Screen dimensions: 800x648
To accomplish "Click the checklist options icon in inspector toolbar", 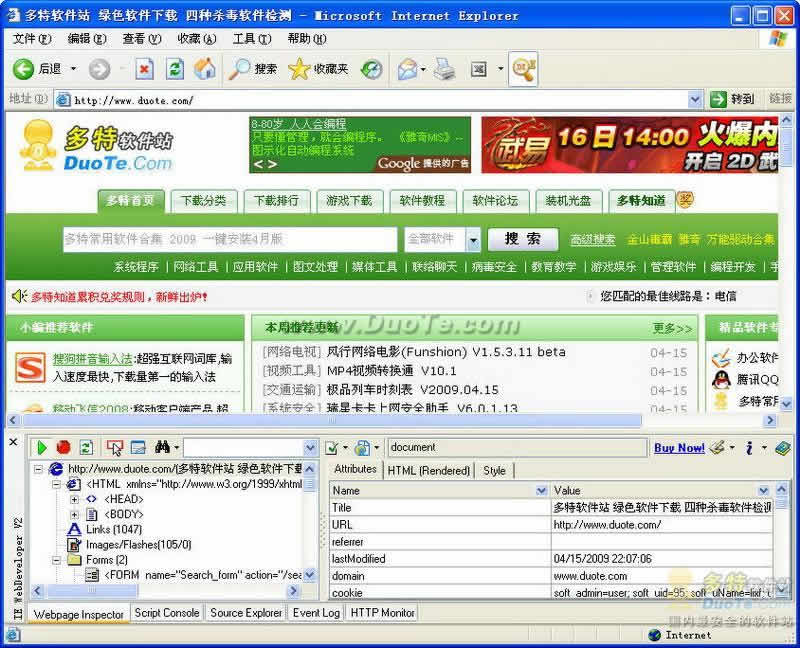I will point(332,448).
